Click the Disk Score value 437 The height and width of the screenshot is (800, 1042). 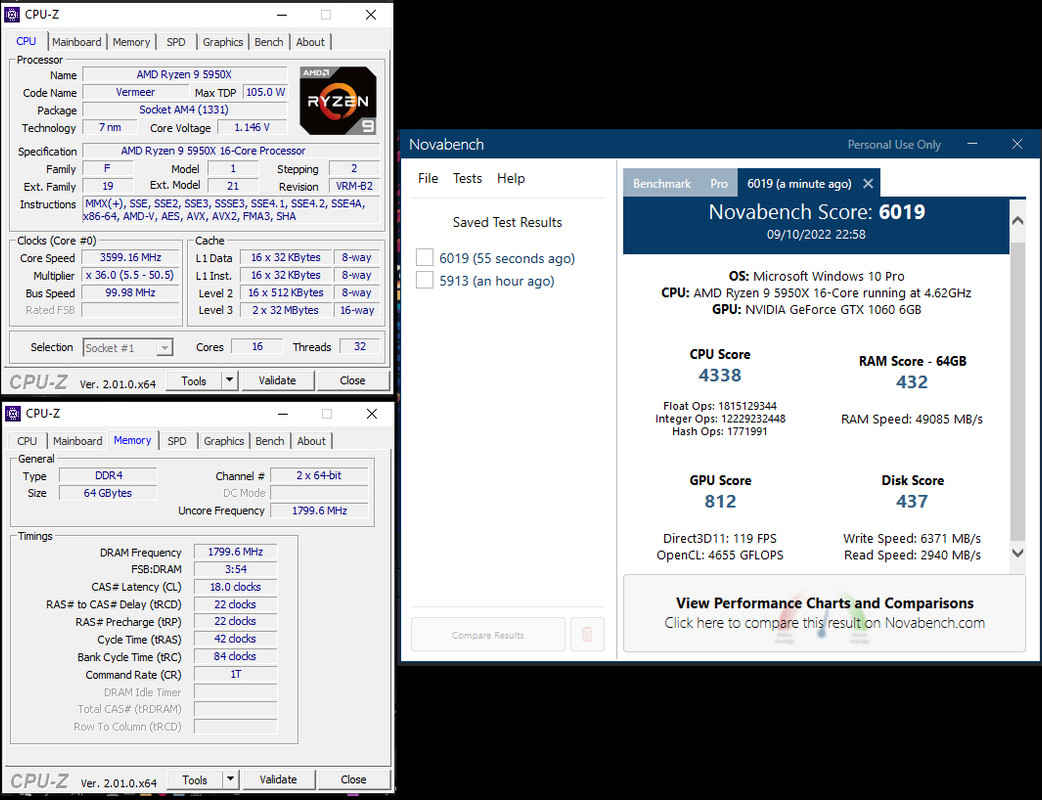click(x=912, y=502)
